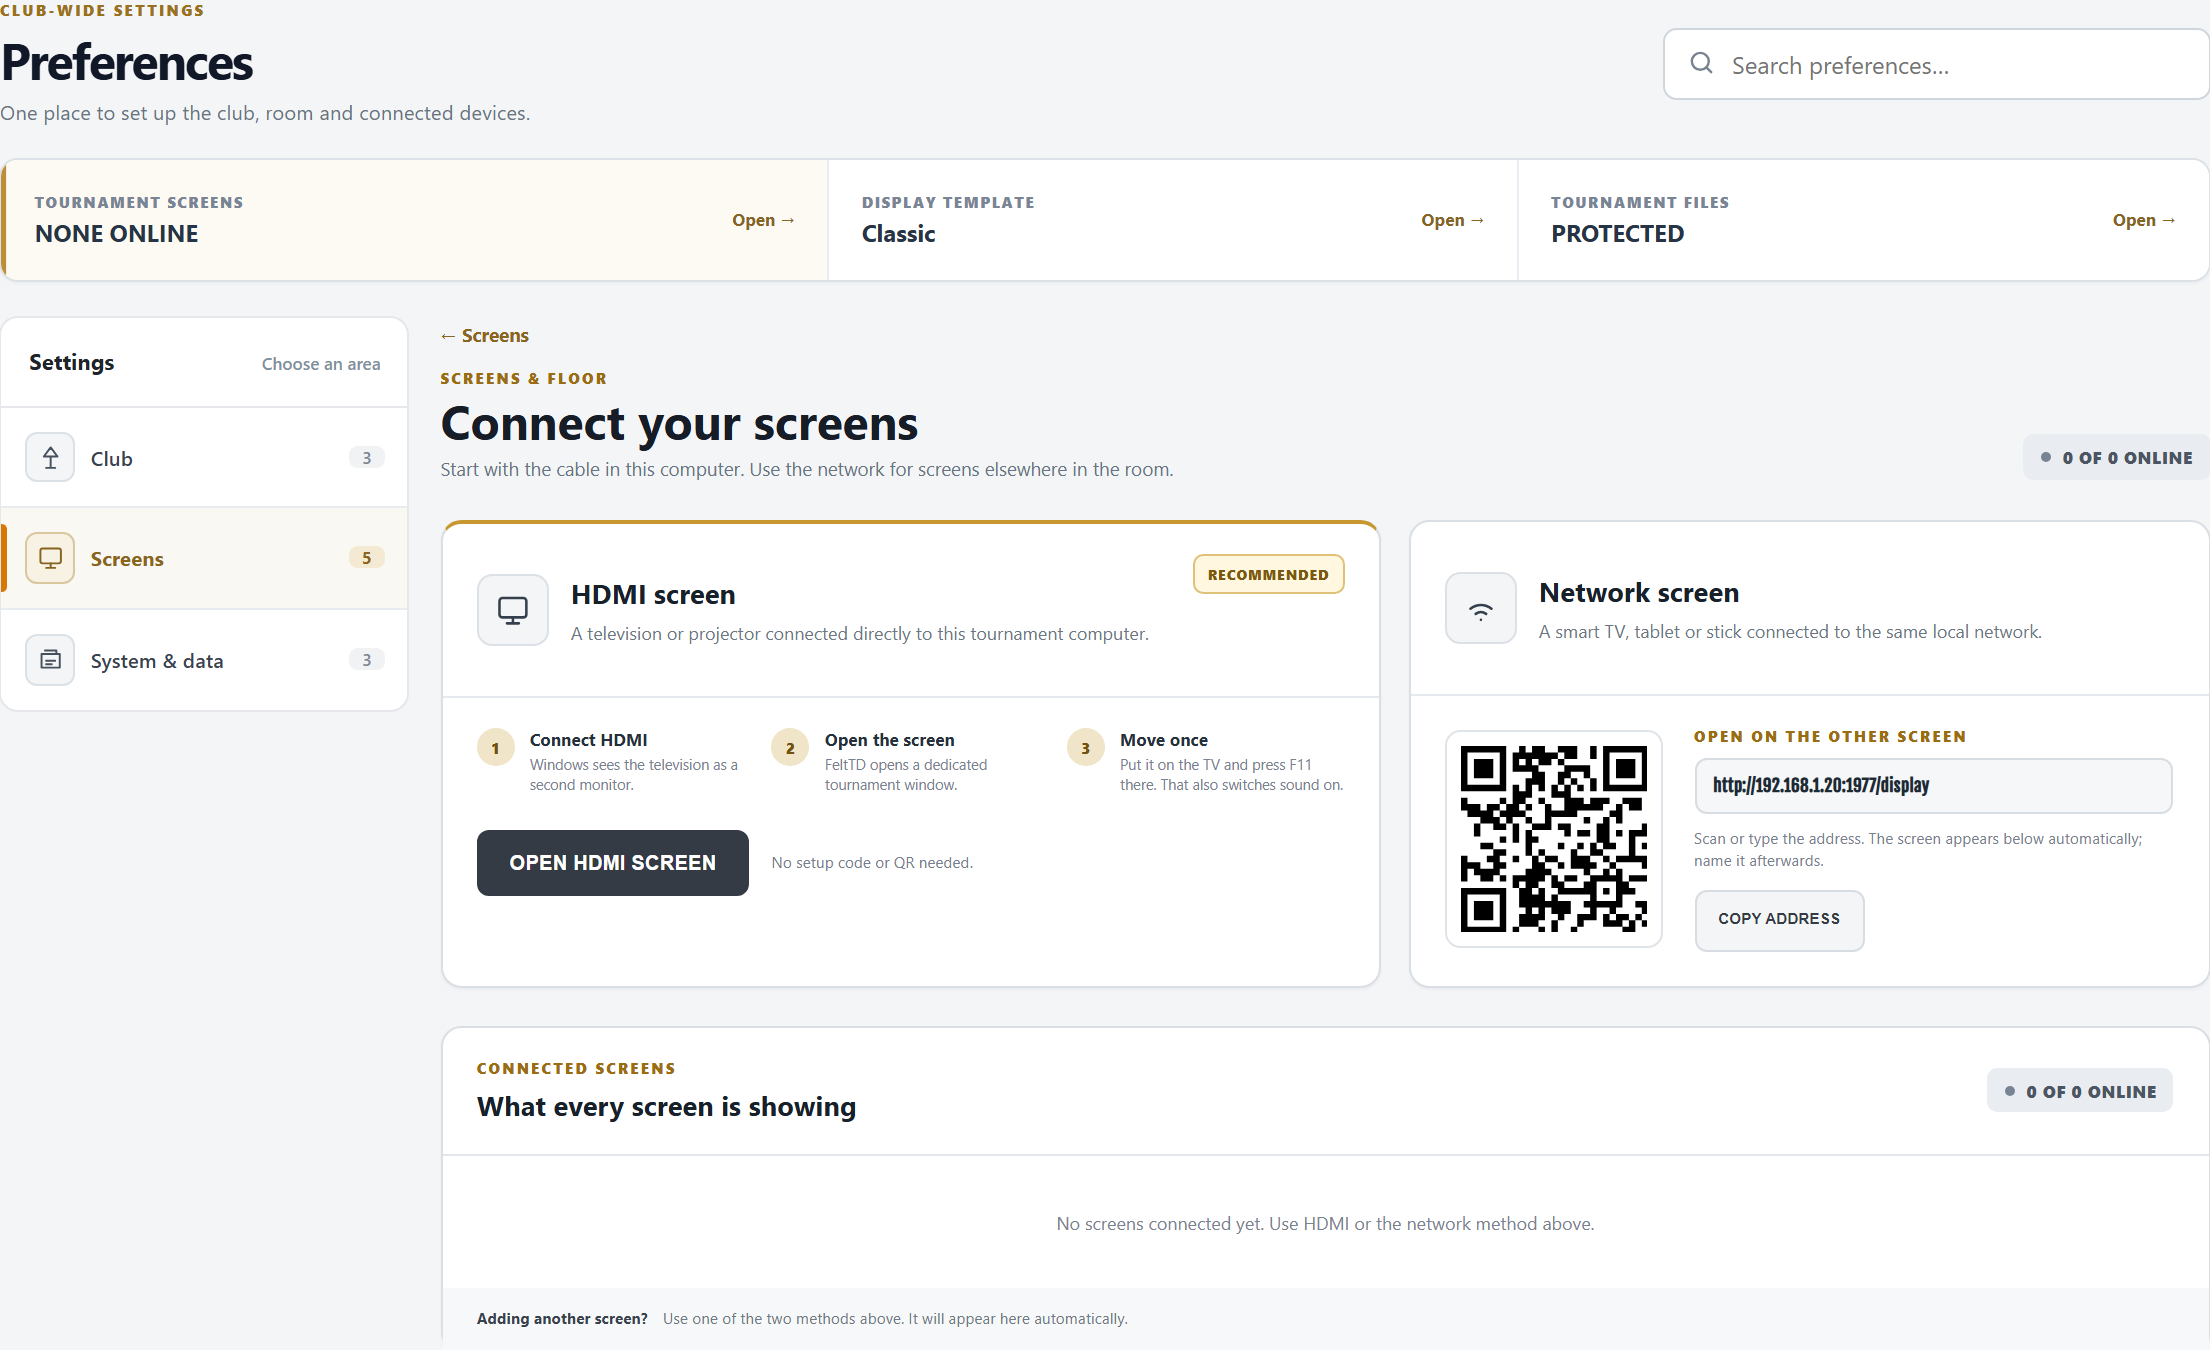Viewport: 2210px width, 1350px height.
Task: Open the Display Template card
Action: click(x=1173, y=220)
